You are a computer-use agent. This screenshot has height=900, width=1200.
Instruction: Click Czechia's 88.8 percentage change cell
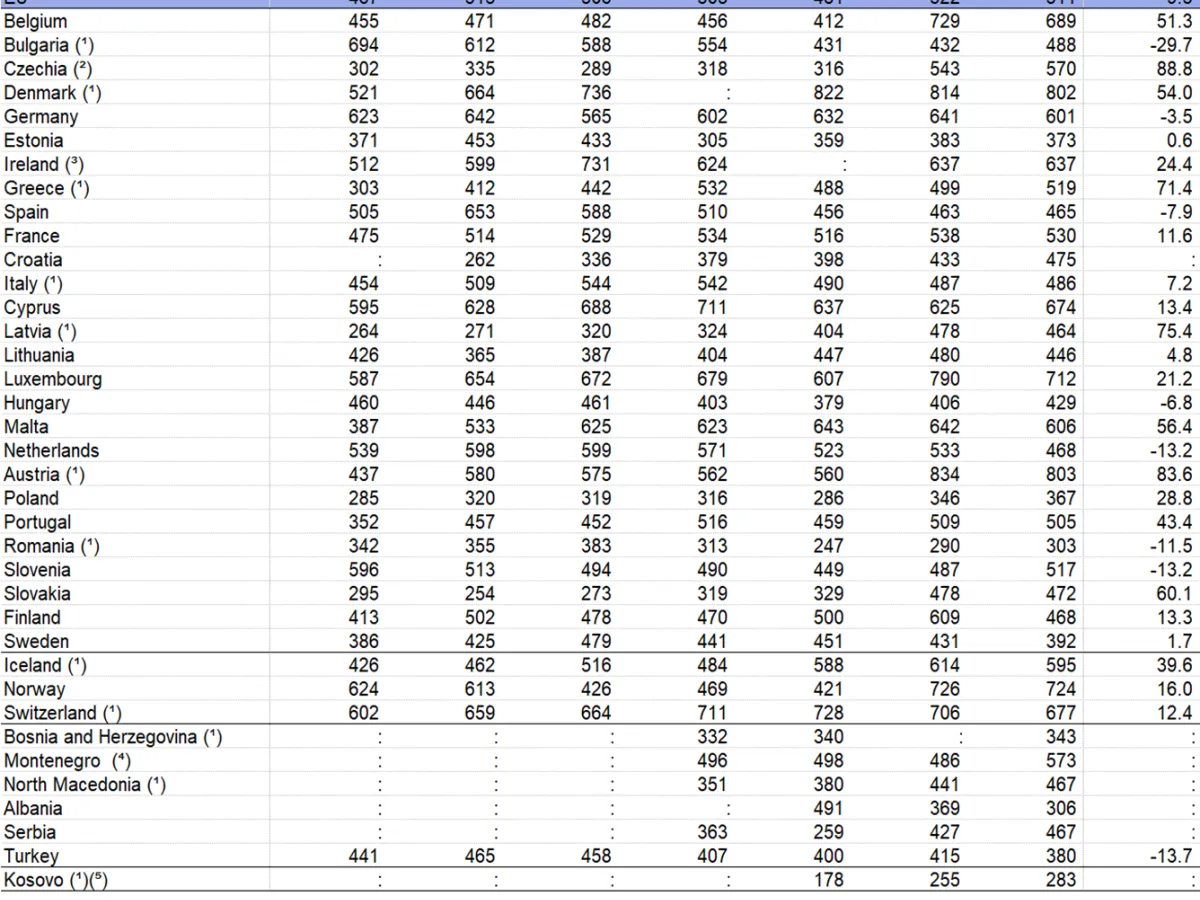(1173, 69)
